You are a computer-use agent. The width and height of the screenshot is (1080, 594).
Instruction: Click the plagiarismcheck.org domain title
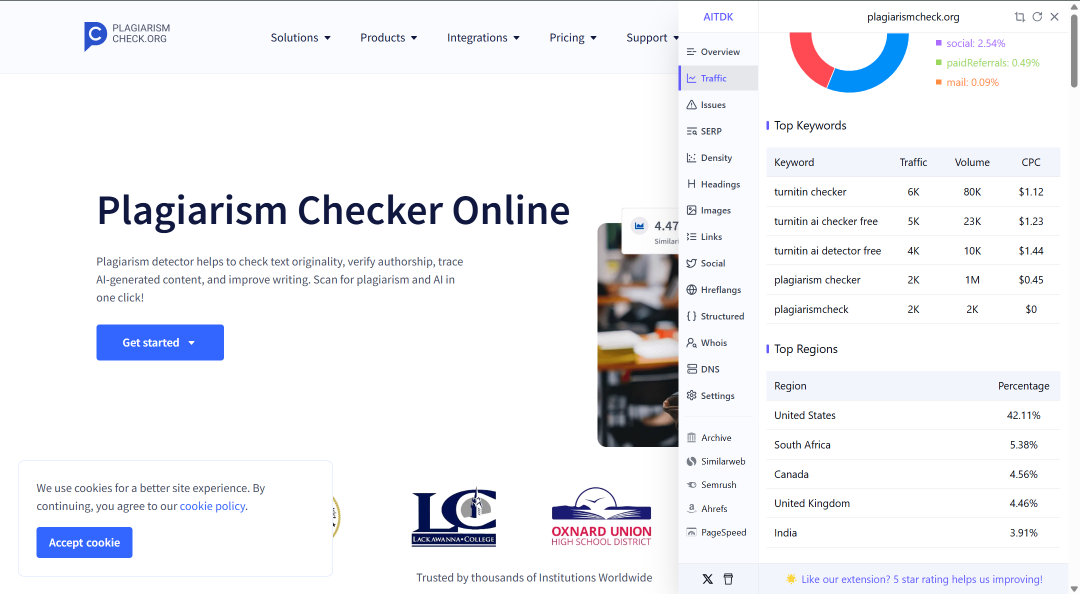pyautogui.click(x=913, y=17)
